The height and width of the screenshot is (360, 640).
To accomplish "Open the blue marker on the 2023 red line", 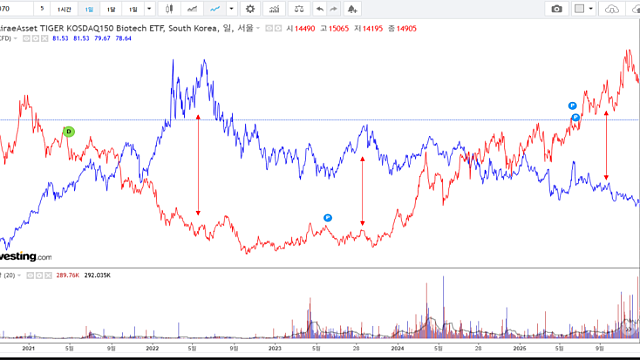I will coord(327,218).
